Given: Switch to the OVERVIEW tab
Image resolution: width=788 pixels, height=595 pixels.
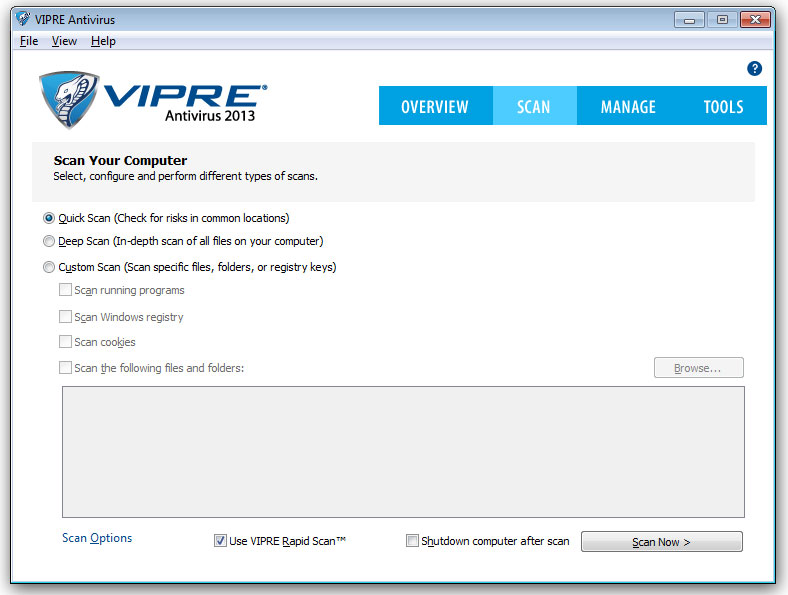Looking at the screenshot, I should pyautogui.click(x=435, y=106).
